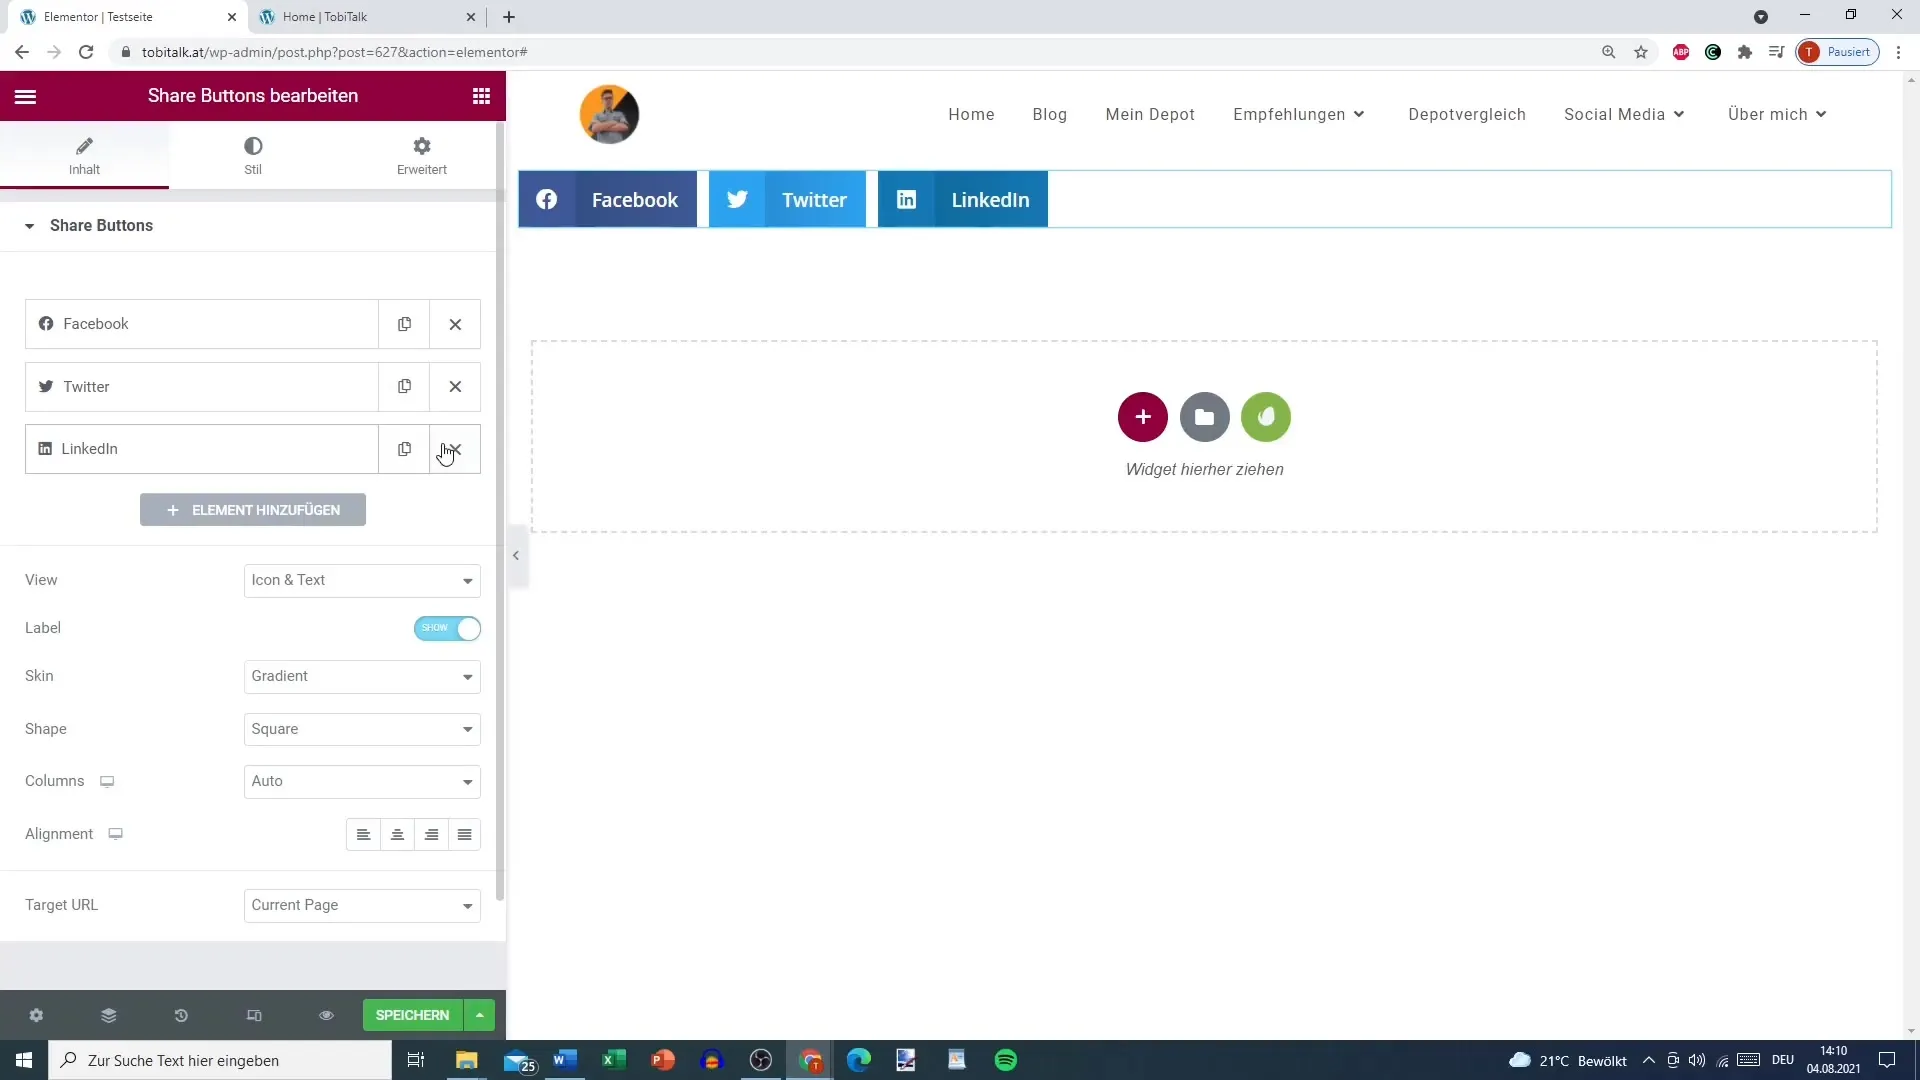This screenshot has height=1080, width=1920.
Task: Open the Twitter item in repeater list
Action: pyautogui.click(x=202, y=387)
